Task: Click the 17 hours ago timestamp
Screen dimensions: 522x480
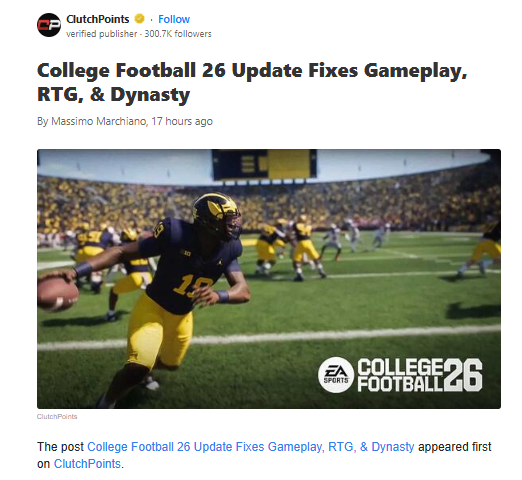Action: pyautogui.click(x=182, y=121)
